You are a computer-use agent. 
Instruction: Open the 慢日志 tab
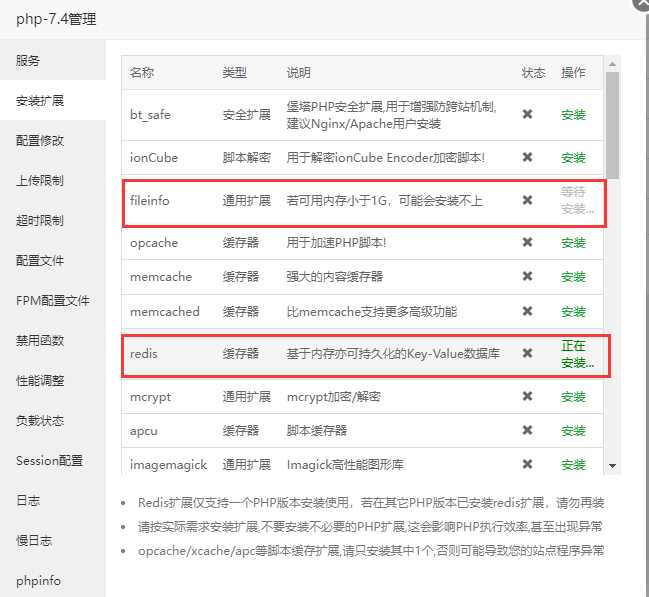click(53, 541)
